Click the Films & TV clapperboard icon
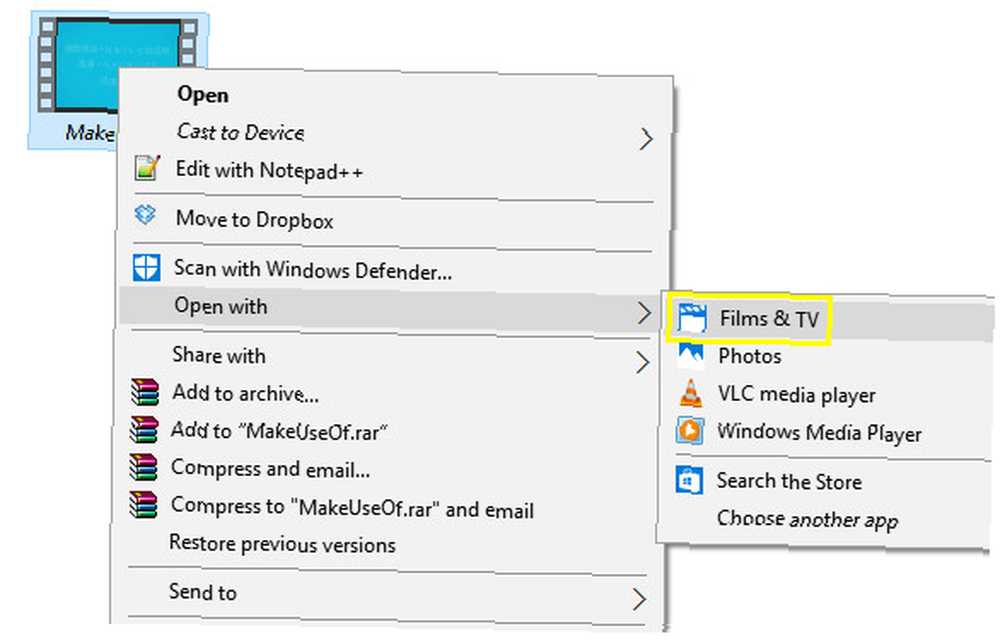The width and height of the screenshot is (1000, 641). point(692,318)
